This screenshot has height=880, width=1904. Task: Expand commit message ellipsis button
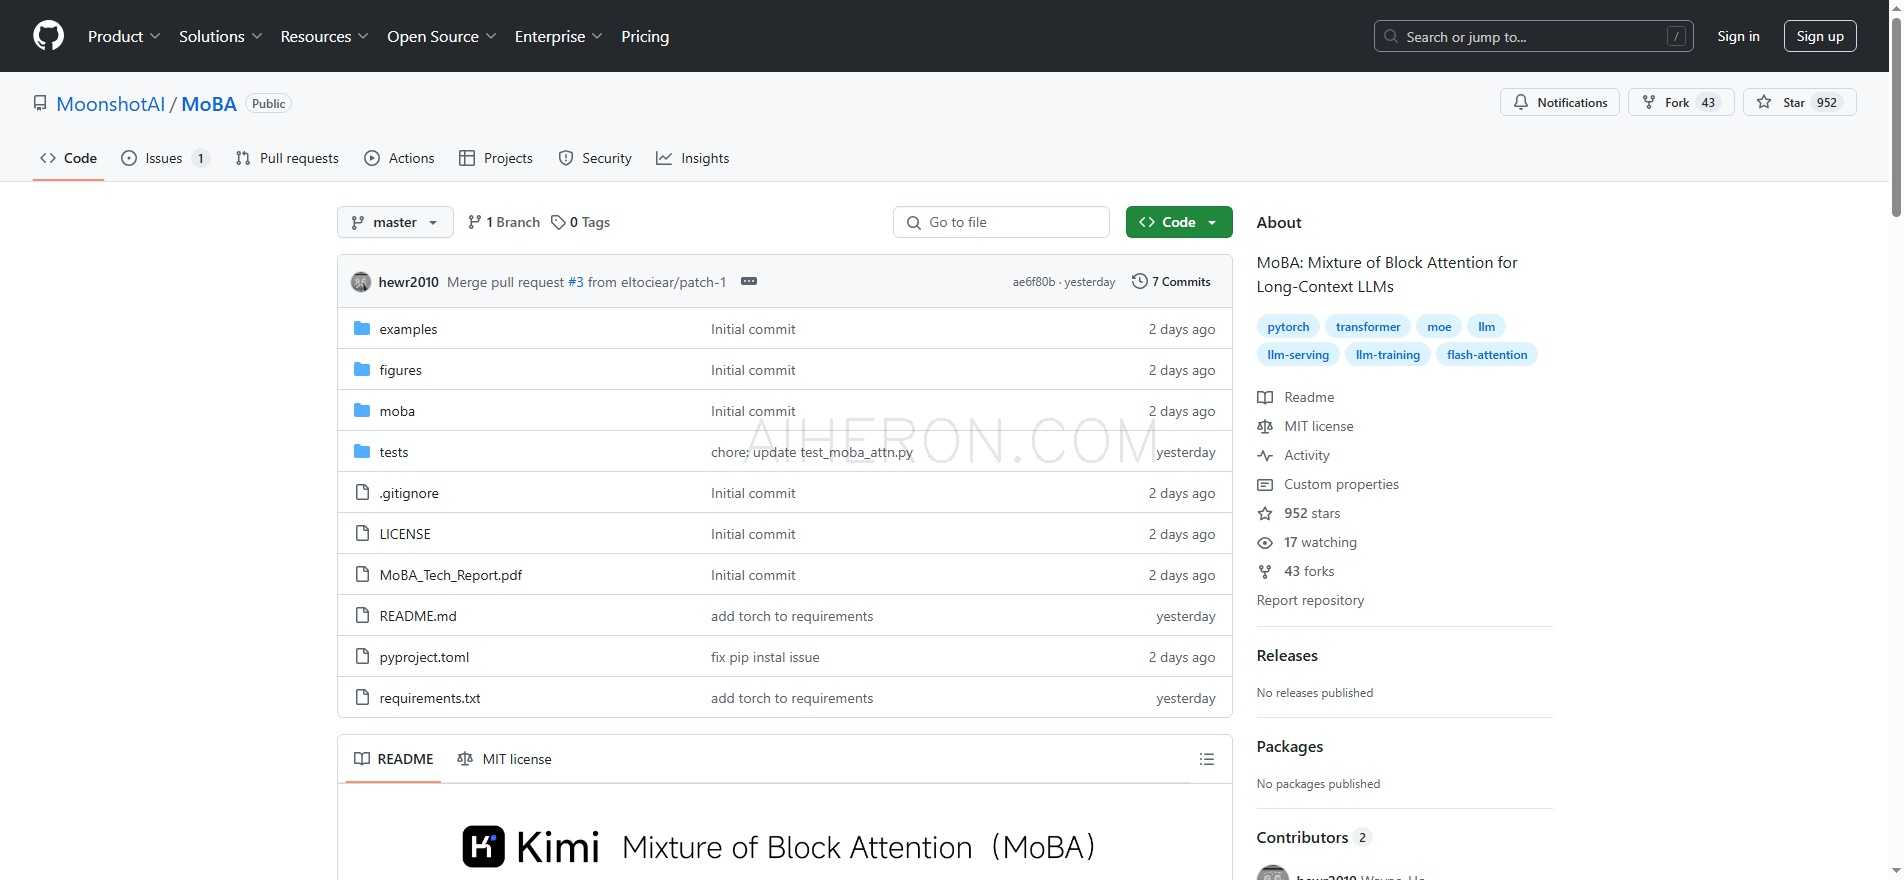click(748, 281)
